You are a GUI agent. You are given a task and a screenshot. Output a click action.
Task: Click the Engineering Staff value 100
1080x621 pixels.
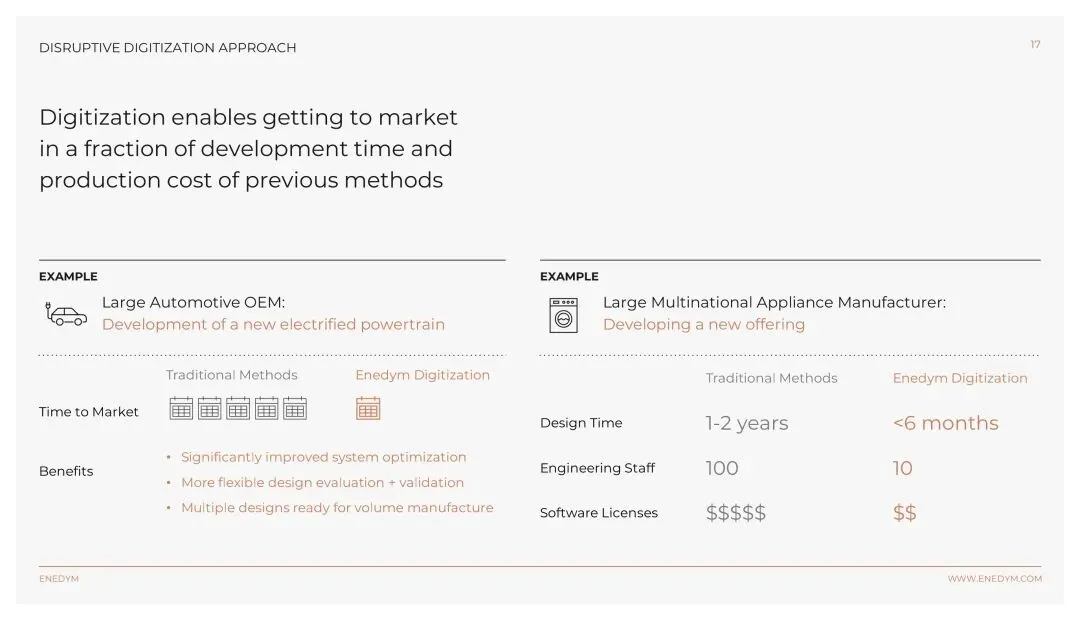722,468
